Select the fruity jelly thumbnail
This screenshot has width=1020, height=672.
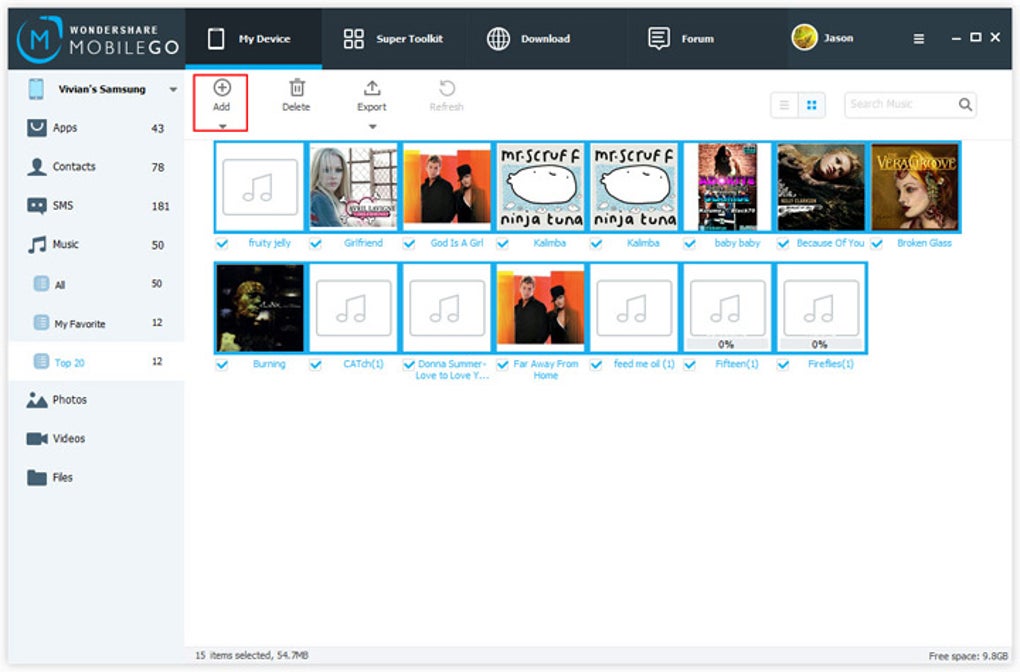pyautogui.click(x=260, y=187)
